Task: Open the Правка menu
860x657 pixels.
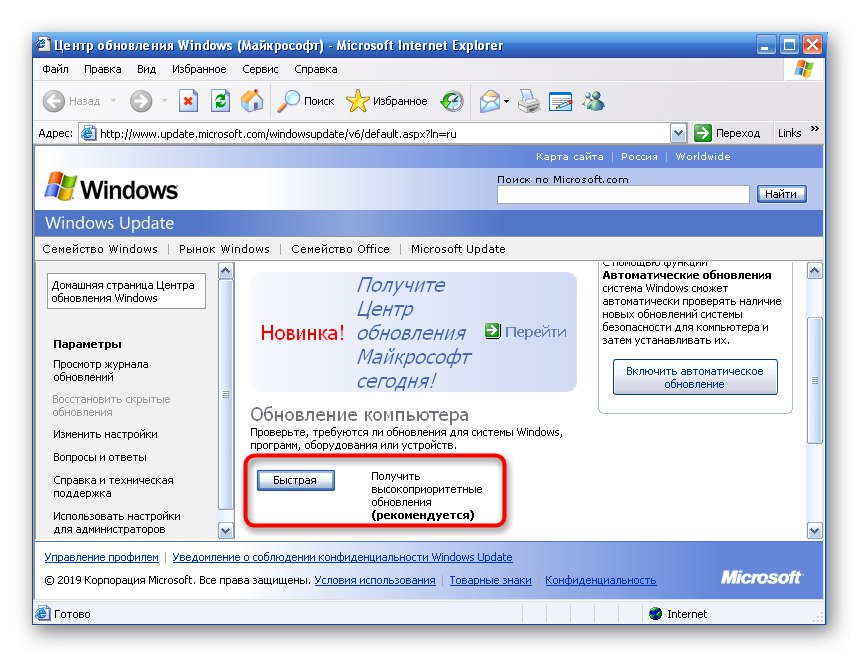Action: 103,69
